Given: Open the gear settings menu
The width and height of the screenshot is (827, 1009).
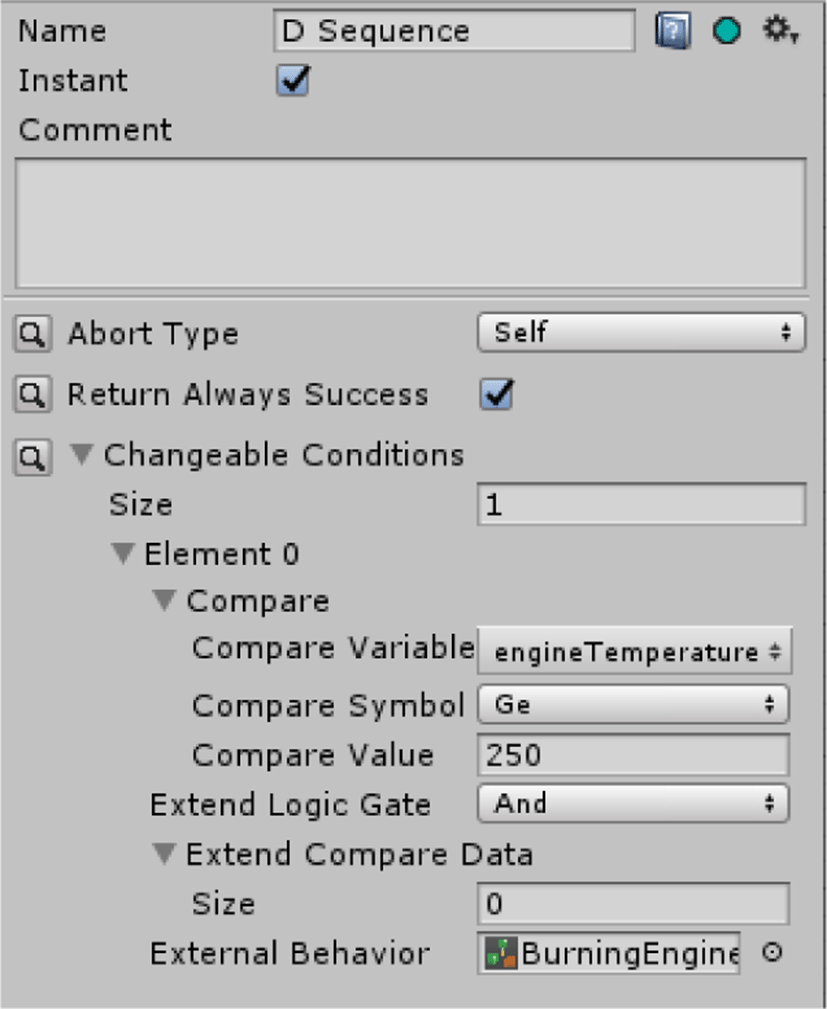Looking at the screenshot, I should (780, 30).
